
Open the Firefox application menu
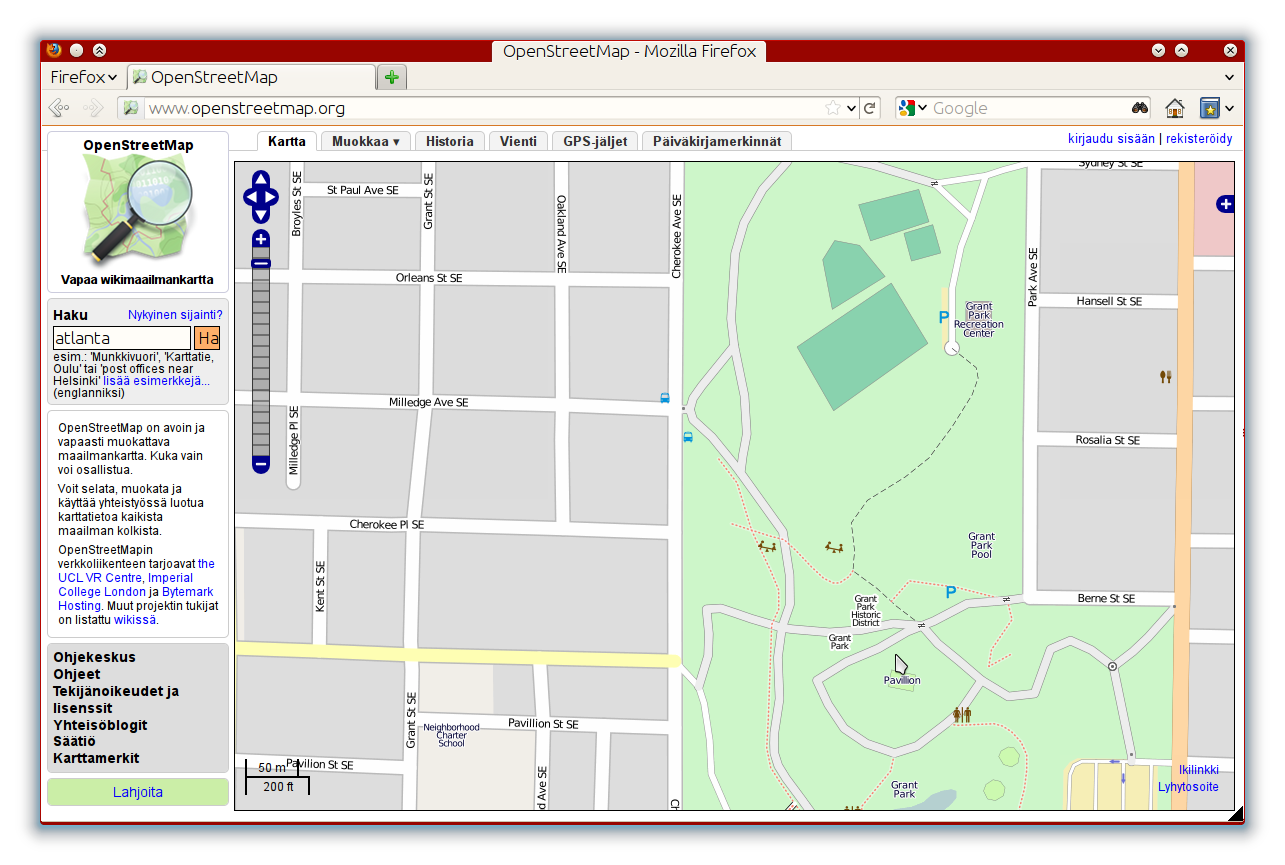tap(84, 77)
